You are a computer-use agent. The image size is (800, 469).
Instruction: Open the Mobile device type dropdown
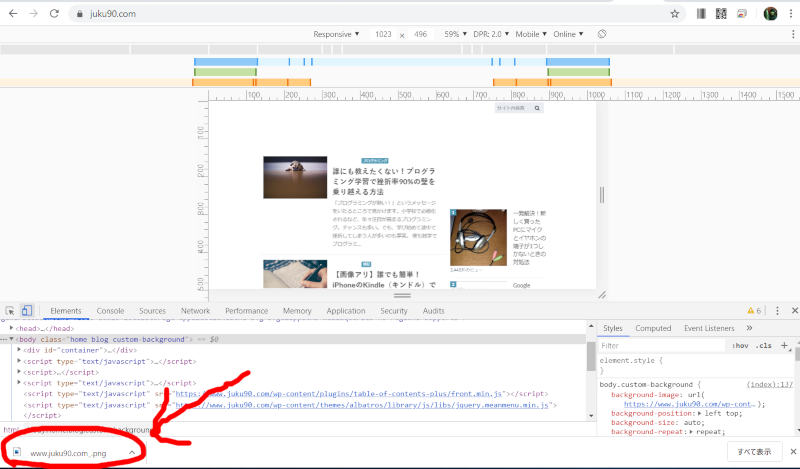(x=531, y=34)
